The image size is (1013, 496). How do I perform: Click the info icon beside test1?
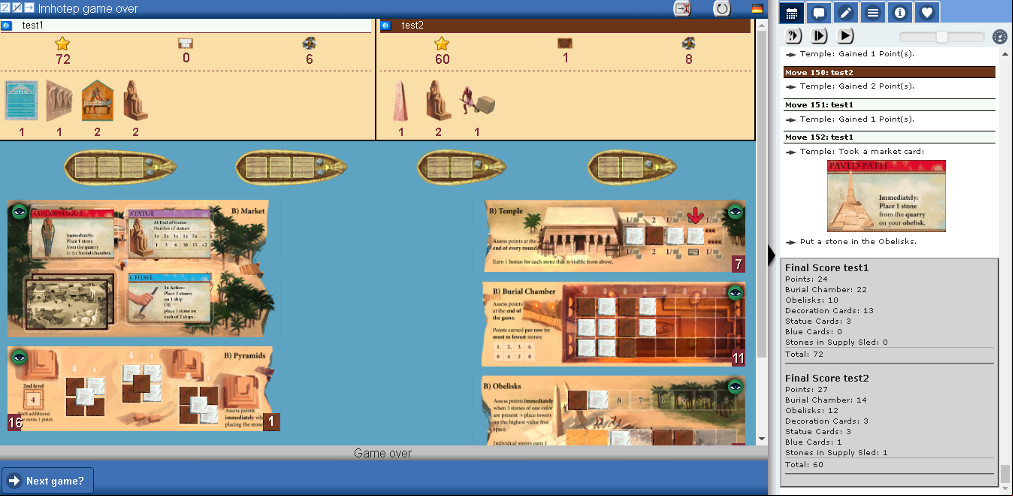(x=6, y=26)
